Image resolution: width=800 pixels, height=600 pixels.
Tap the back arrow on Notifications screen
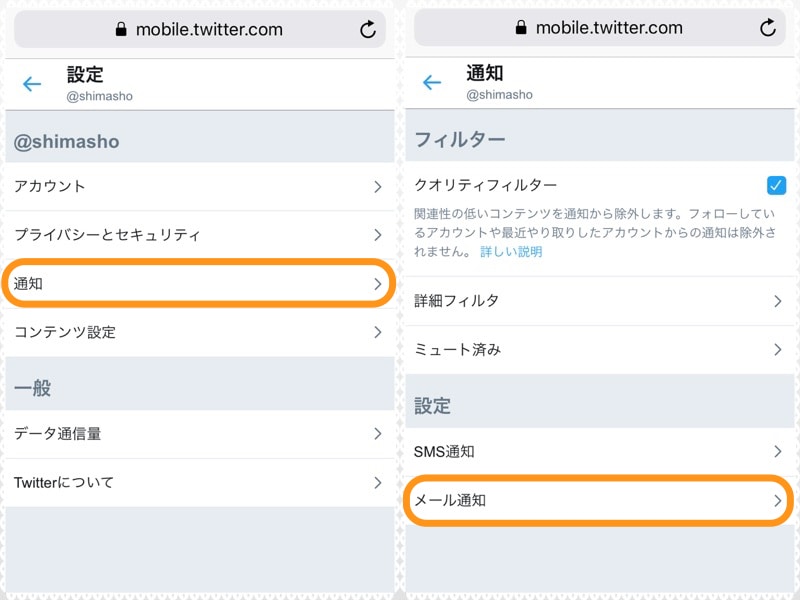pyautogui.click(x=432, y=83)
